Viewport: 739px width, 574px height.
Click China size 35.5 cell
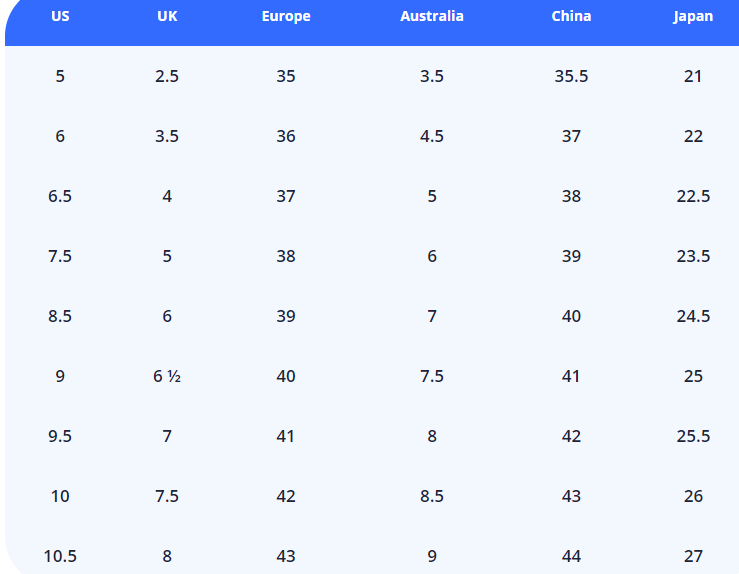571,76
